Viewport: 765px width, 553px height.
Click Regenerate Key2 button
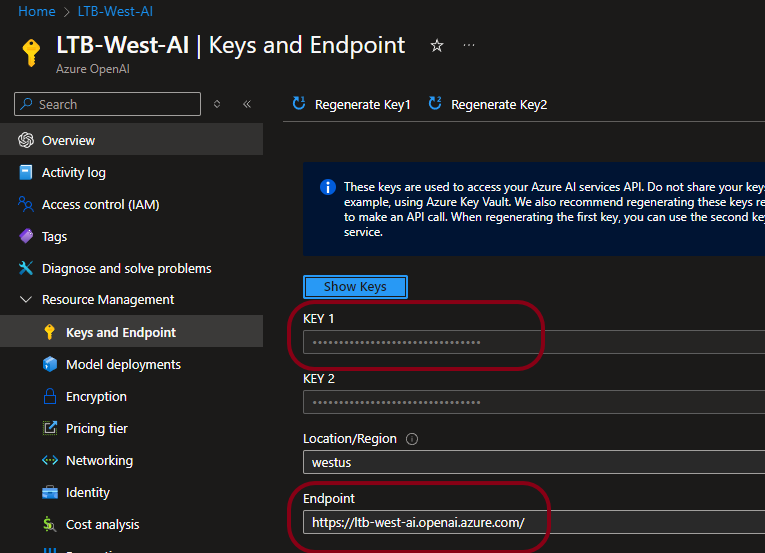pos(488,104)
